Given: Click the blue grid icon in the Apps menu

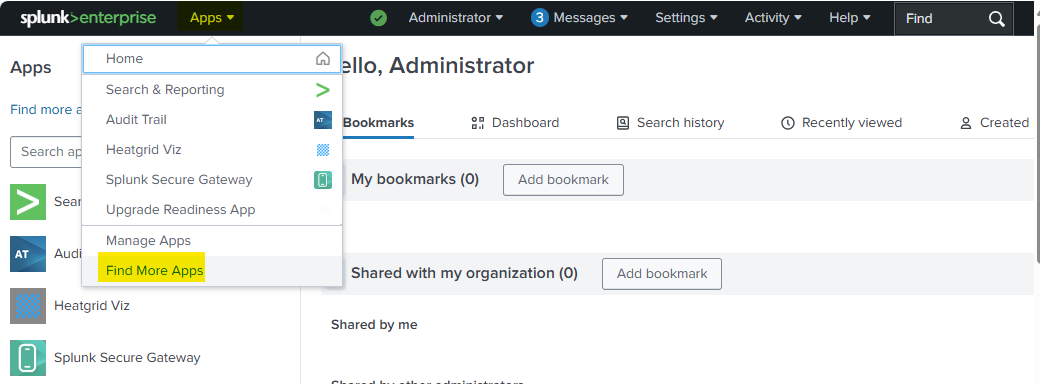Looking at the screenshot, I should (x=323, y=150).
